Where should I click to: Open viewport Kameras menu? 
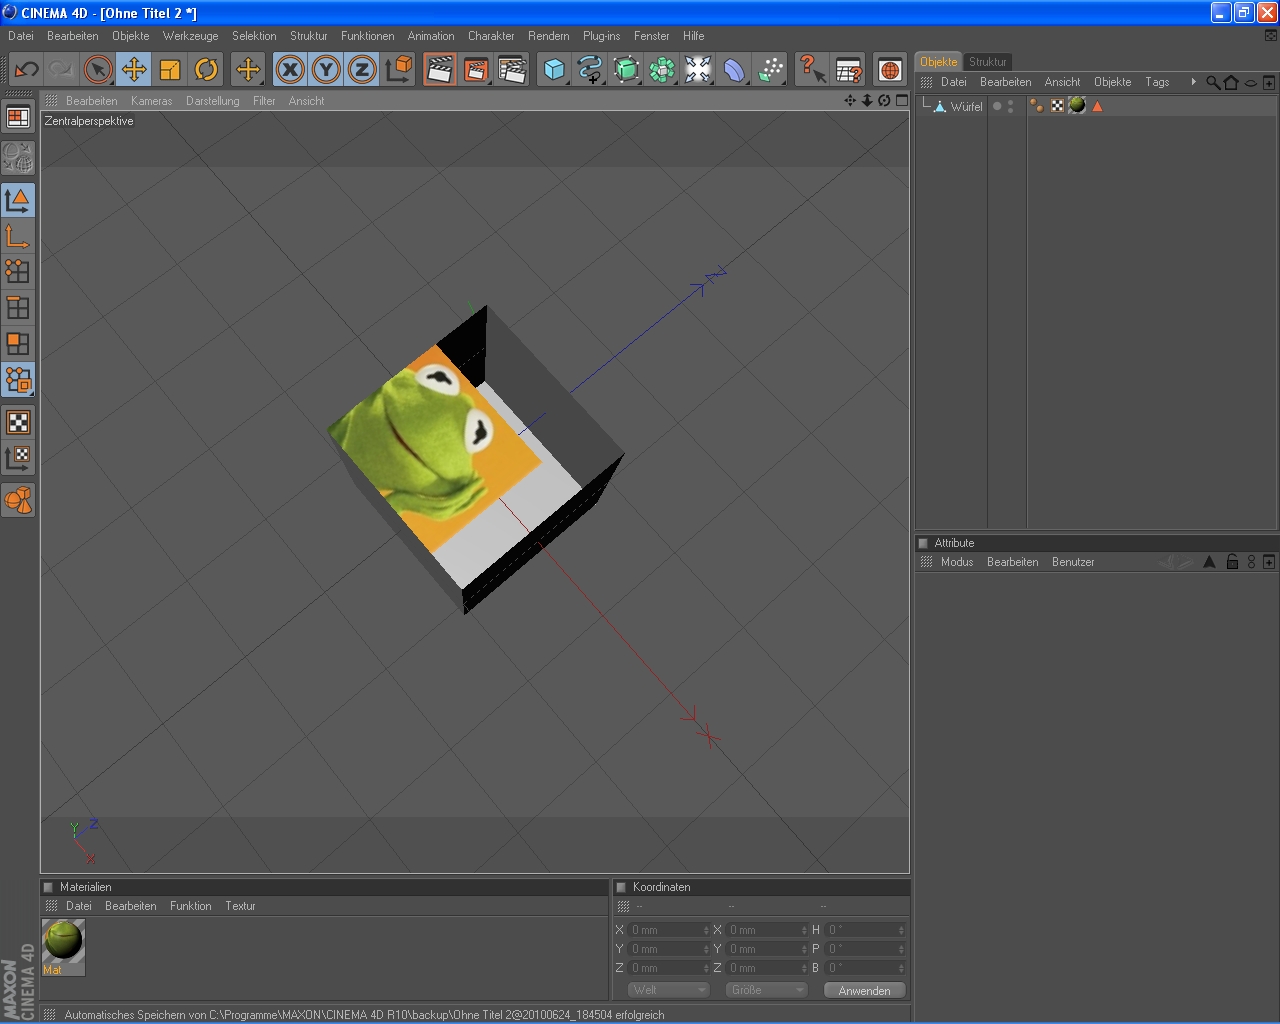(x=151, y=101)
